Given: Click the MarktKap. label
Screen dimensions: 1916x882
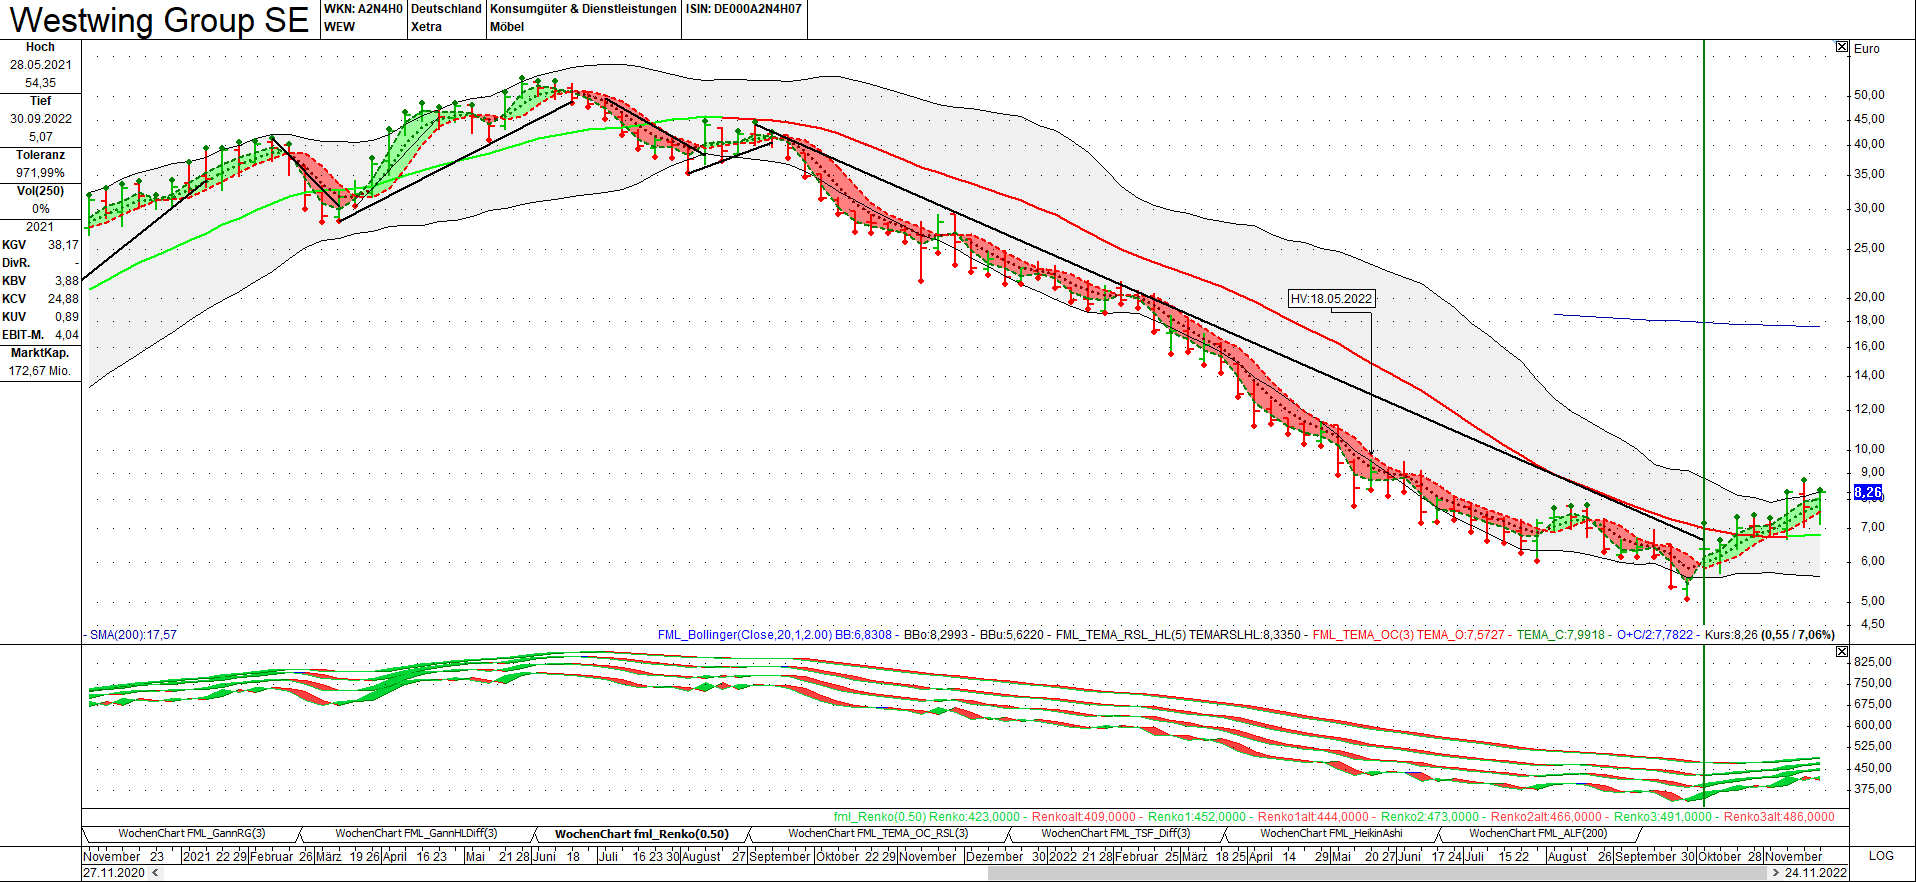Looking at the screenshot, I should (40, 353).
